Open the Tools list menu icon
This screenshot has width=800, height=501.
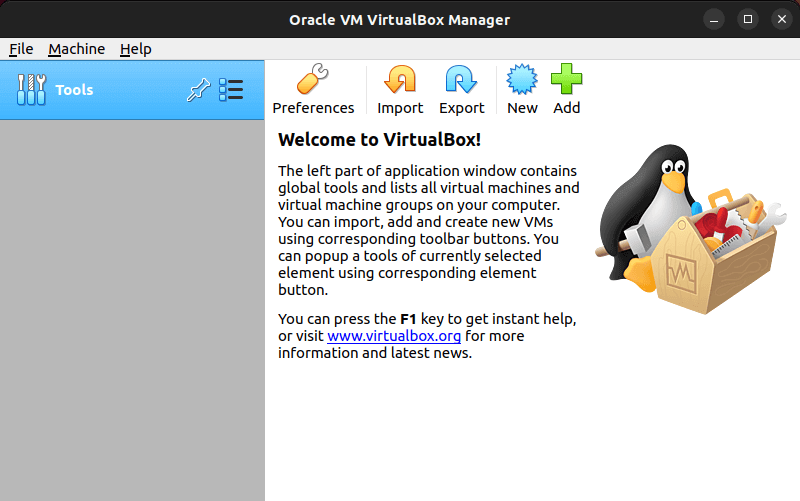click(x=231, y=90)
